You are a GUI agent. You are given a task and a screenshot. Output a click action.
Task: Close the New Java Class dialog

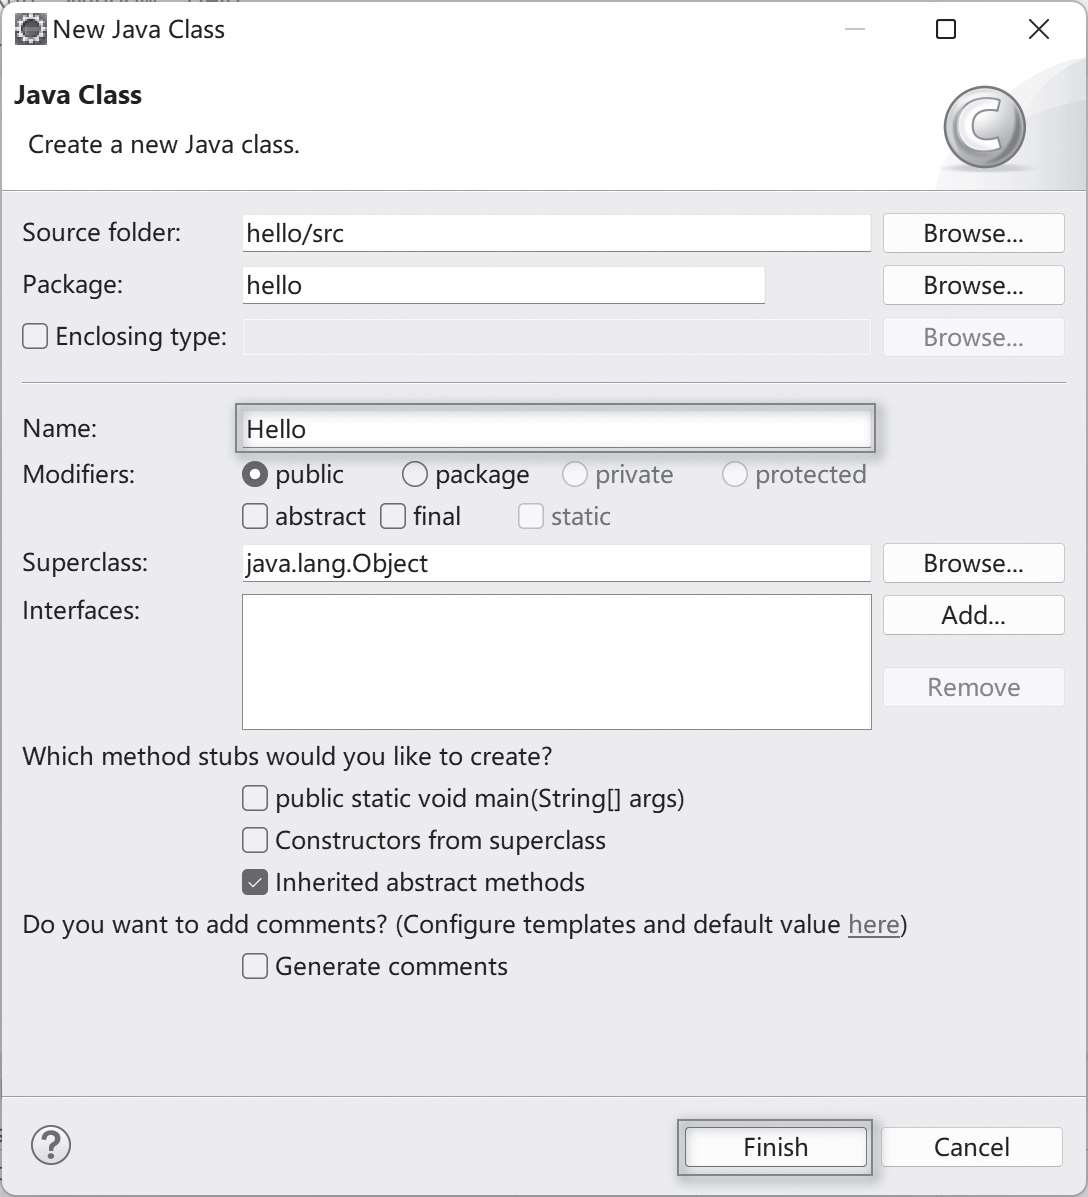coord(1039,30)
